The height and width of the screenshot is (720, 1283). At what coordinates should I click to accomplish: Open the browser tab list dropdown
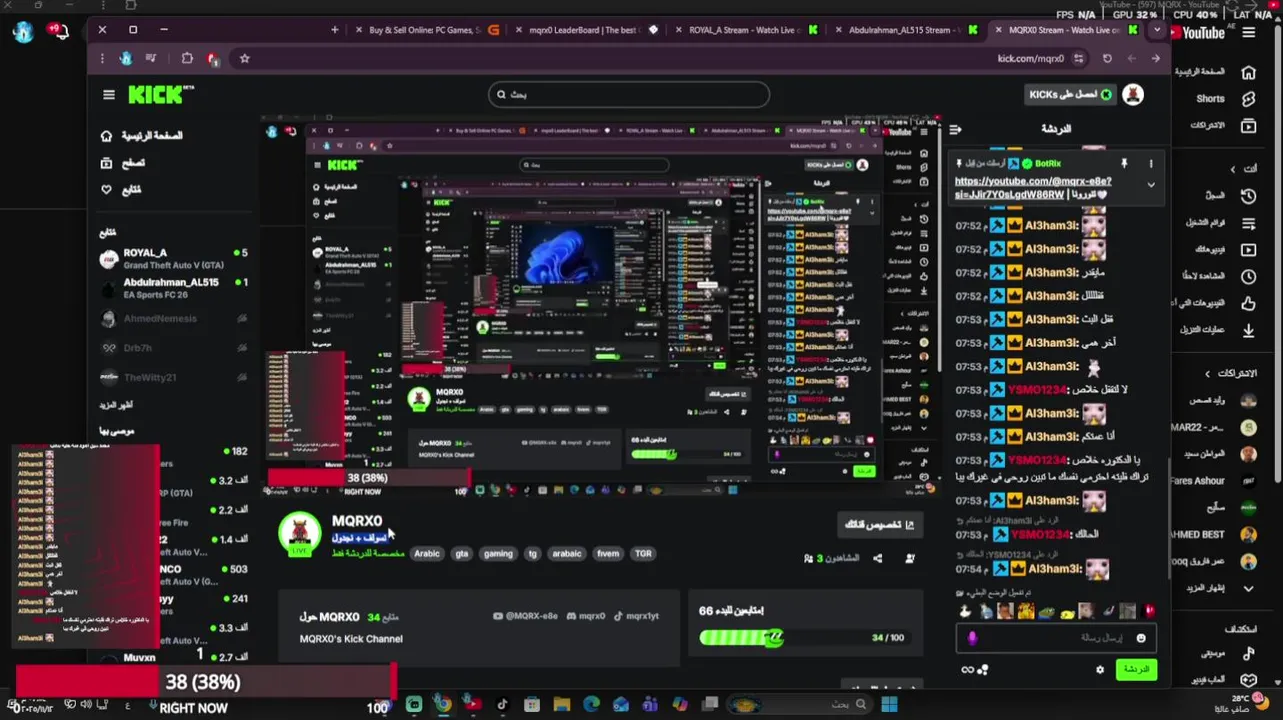tap(1157, 30)
